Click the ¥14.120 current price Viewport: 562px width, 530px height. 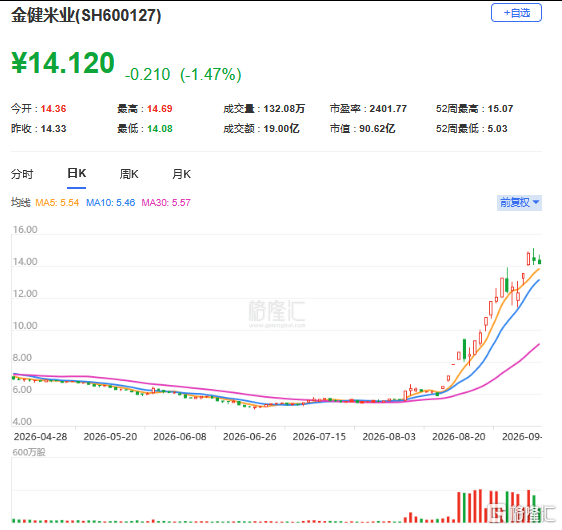(x=63, y=63)
